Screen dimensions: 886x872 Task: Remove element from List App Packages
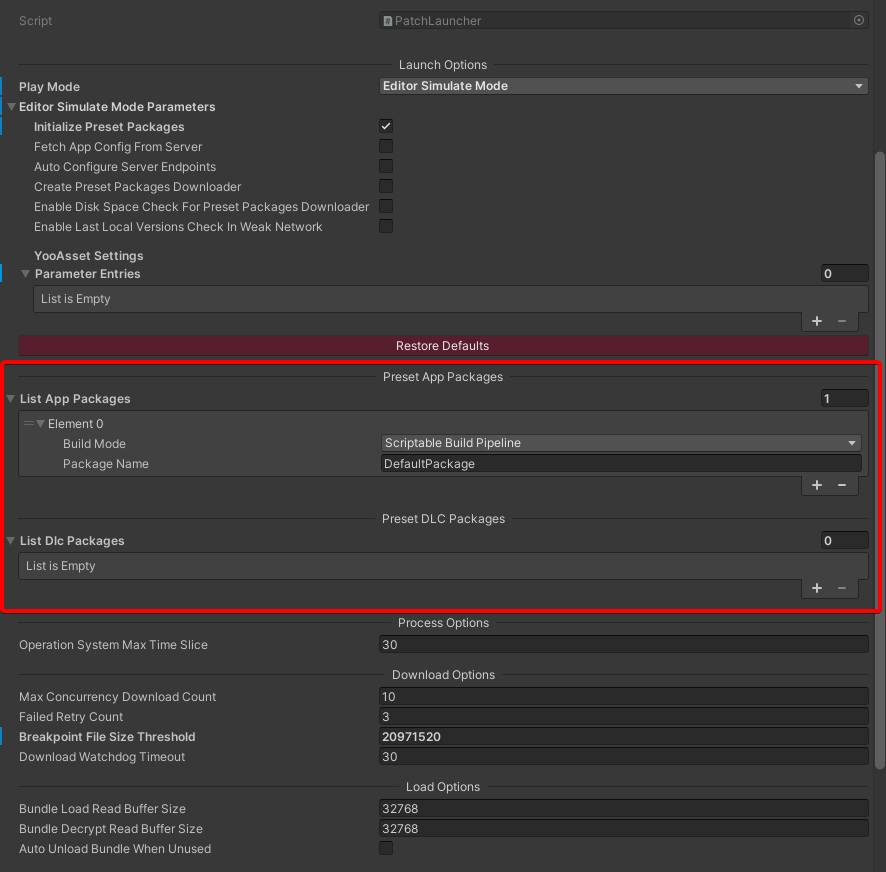(x=841, y=485)
